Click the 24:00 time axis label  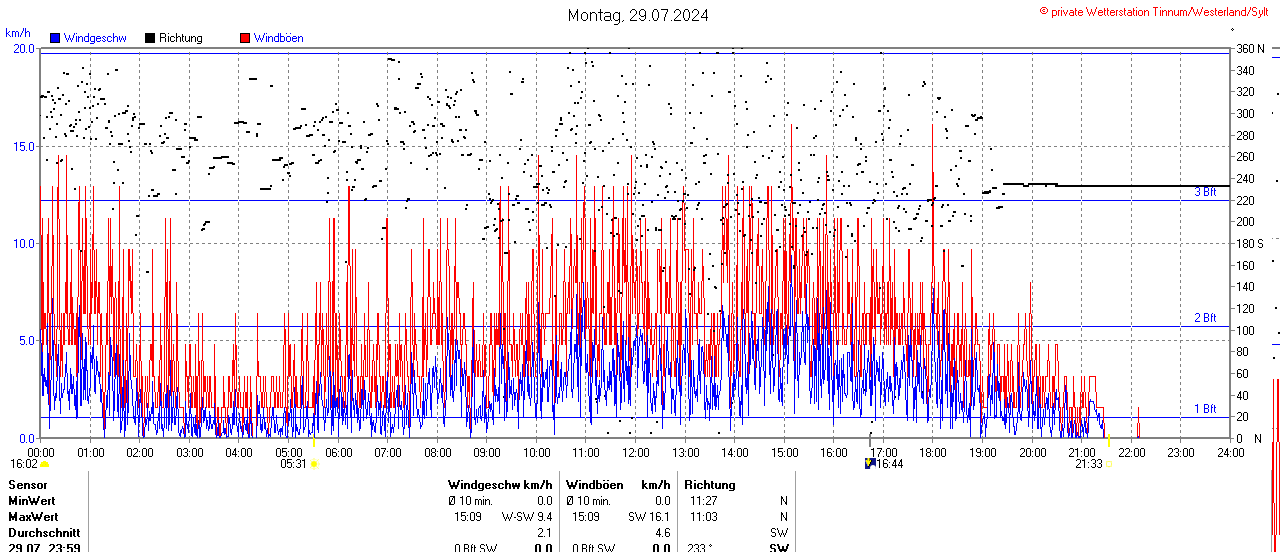1230,453
